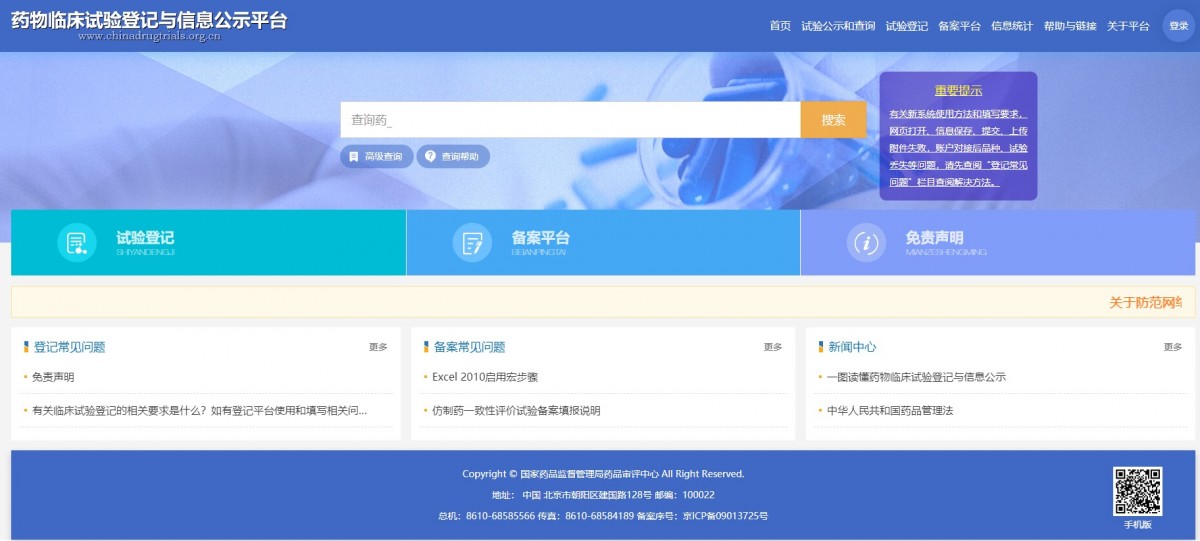1200x541 pixels.
Task: Click 国家药品监督管理局药品审评中心 footer link
Action: point(589,474)
